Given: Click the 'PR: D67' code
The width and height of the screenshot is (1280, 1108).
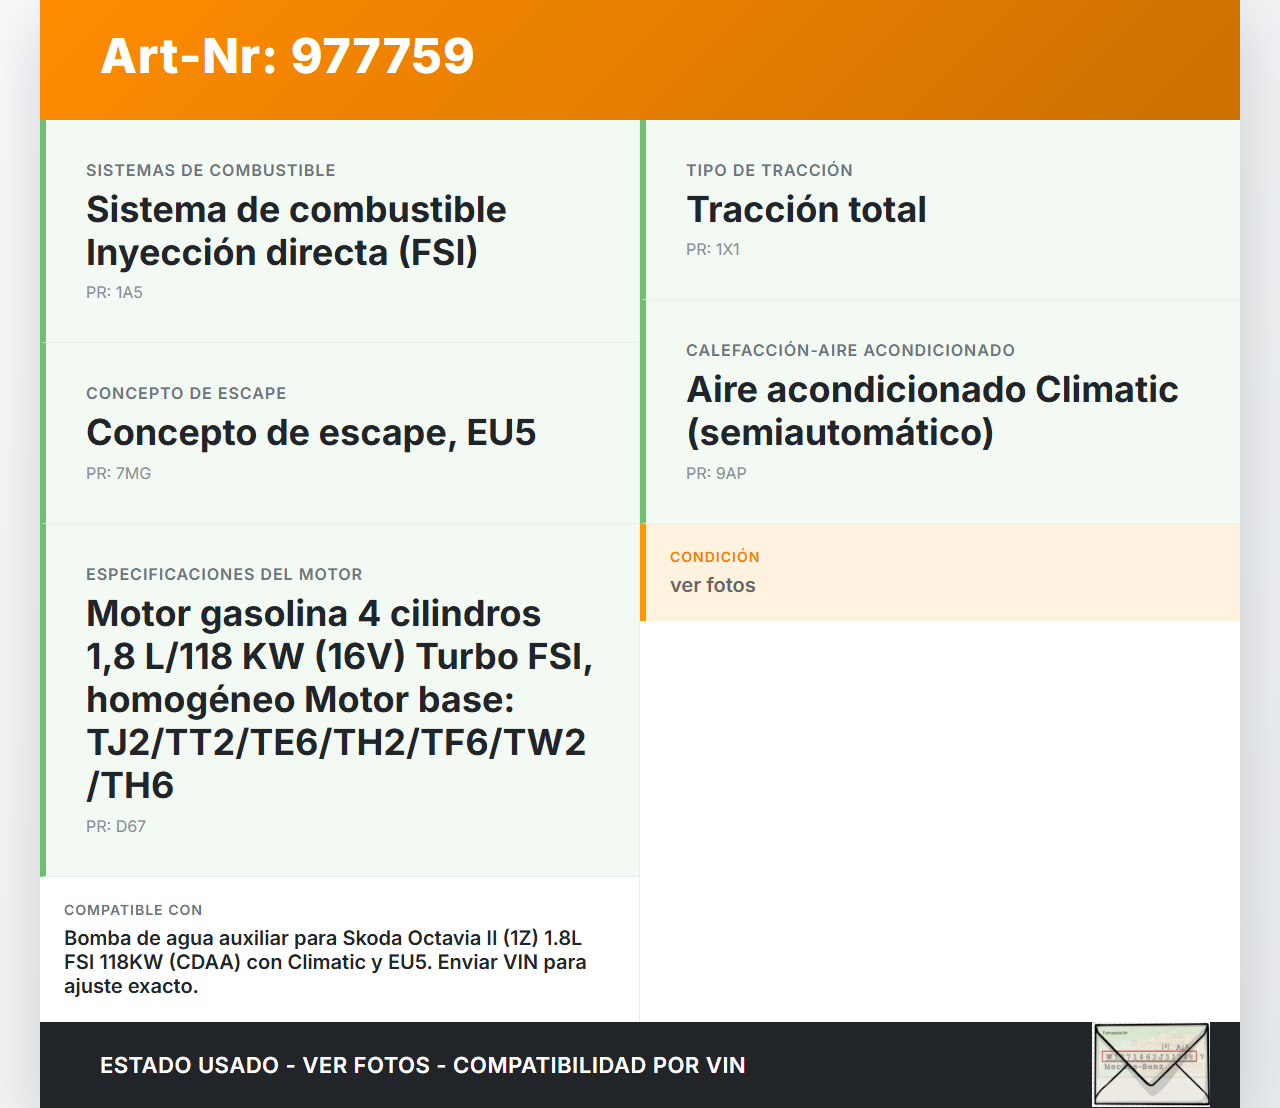Looking at the screenshot, I should tap(116, 827).
